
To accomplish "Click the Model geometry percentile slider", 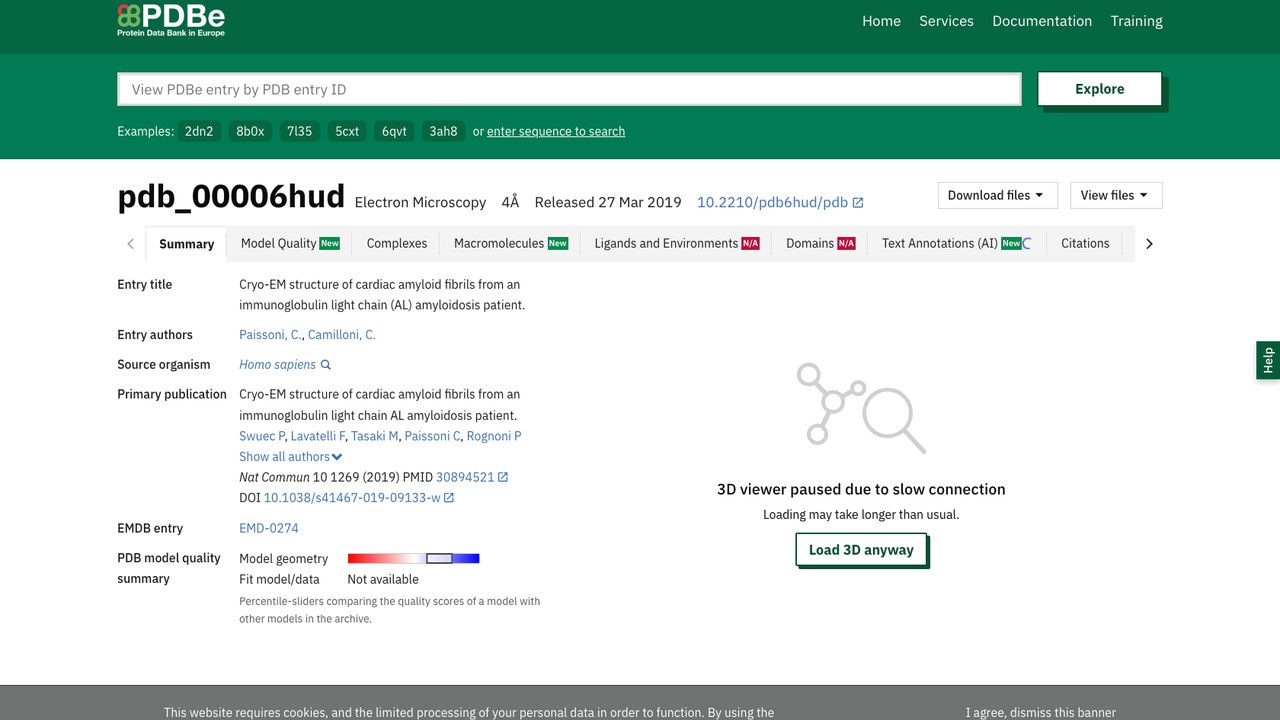I will (413, 559).
